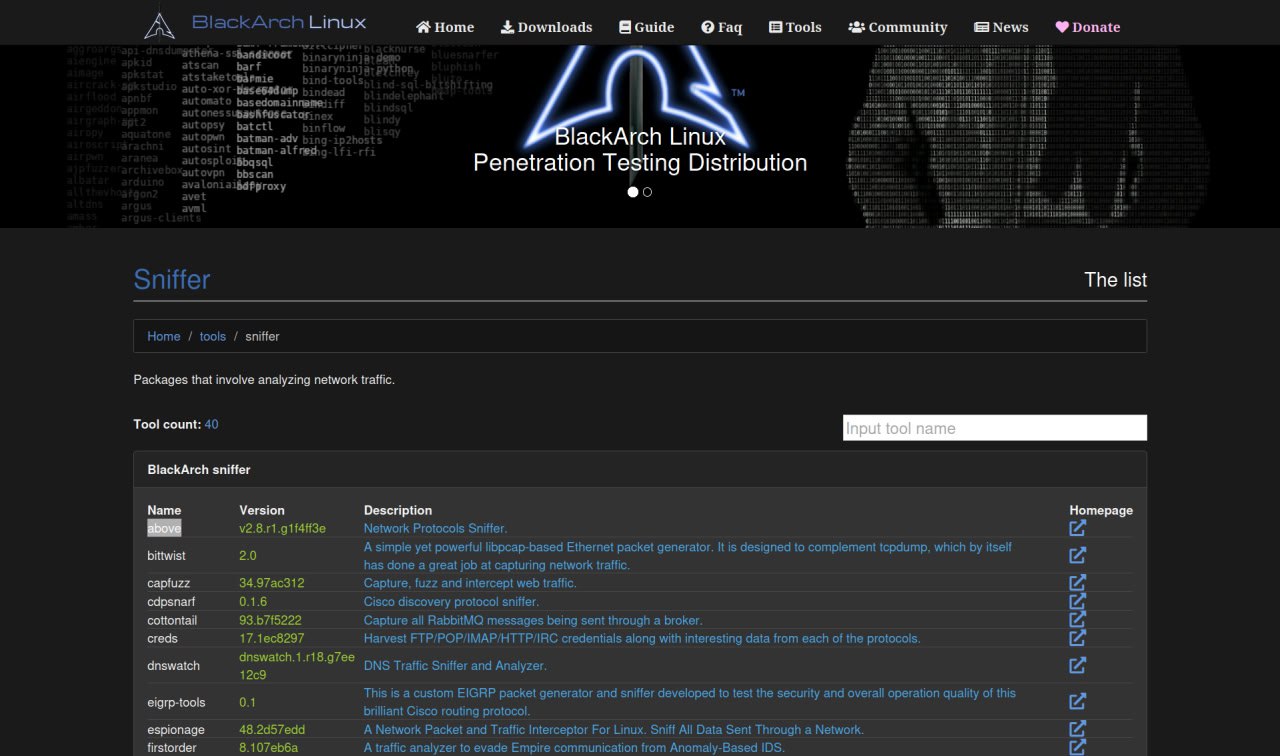Click DNS Traffic Sniffer and Analyzer link

pyautogui.click(x=455, y=665)
